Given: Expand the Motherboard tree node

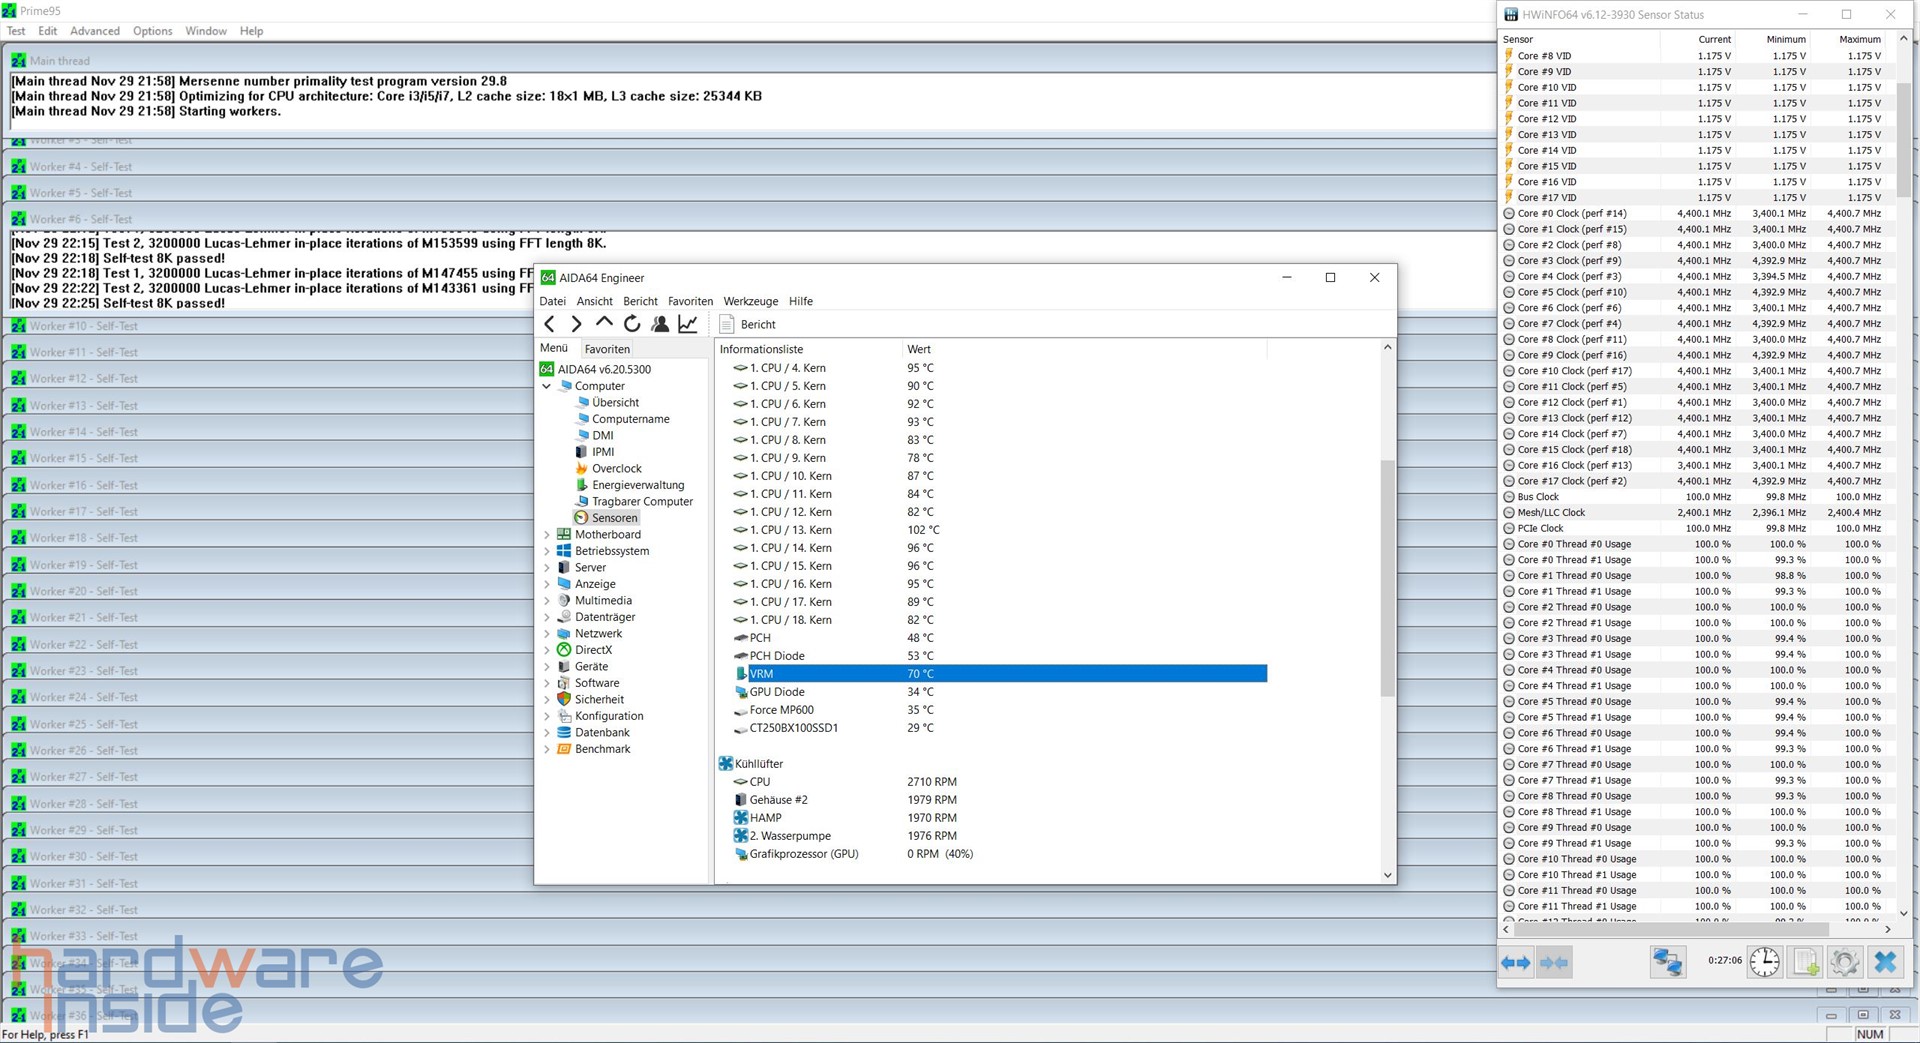Looking at the screenshot, I should (547, 535).
